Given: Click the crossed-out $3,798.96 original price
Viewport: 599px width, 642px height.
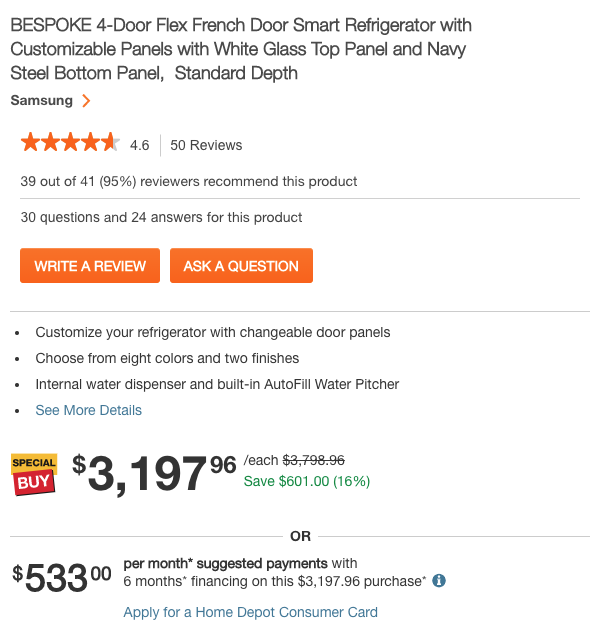Looking at the screenshot, I should pos(314,460).
